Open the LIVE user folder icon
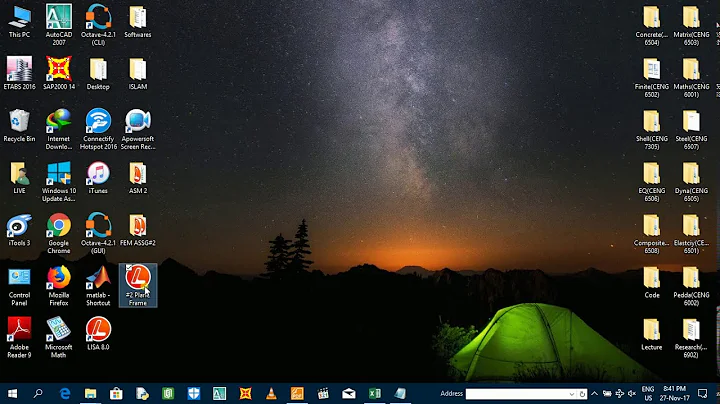The image size is (720, 404). [19, 178]
